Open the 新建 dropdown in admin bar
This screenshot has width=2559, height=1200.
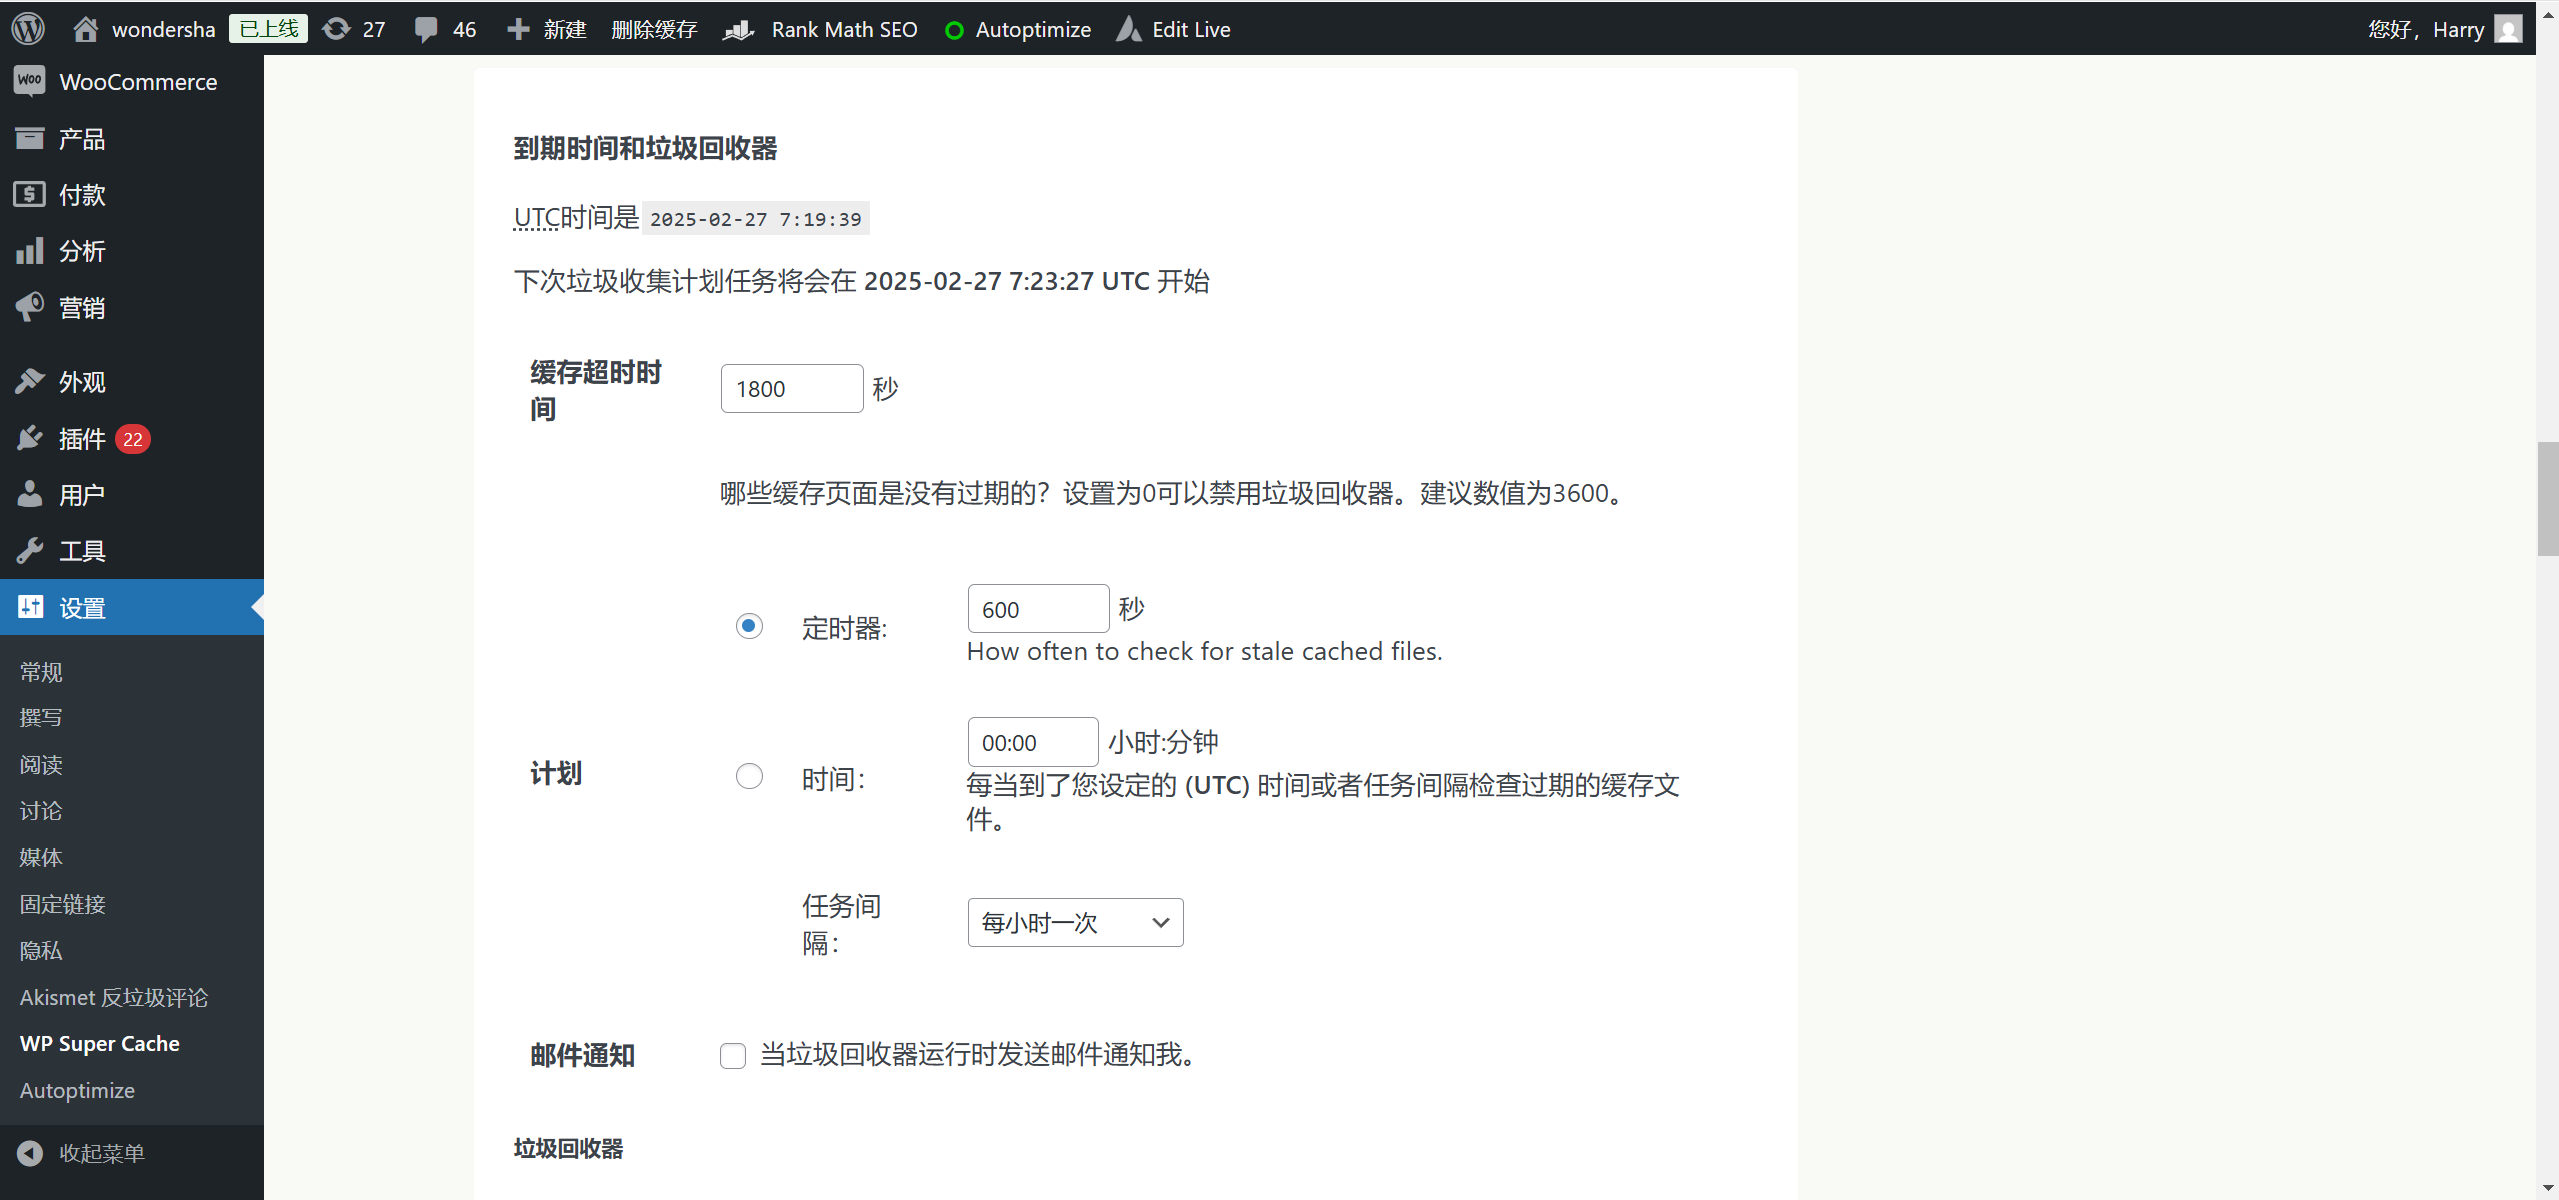(545, 28)
